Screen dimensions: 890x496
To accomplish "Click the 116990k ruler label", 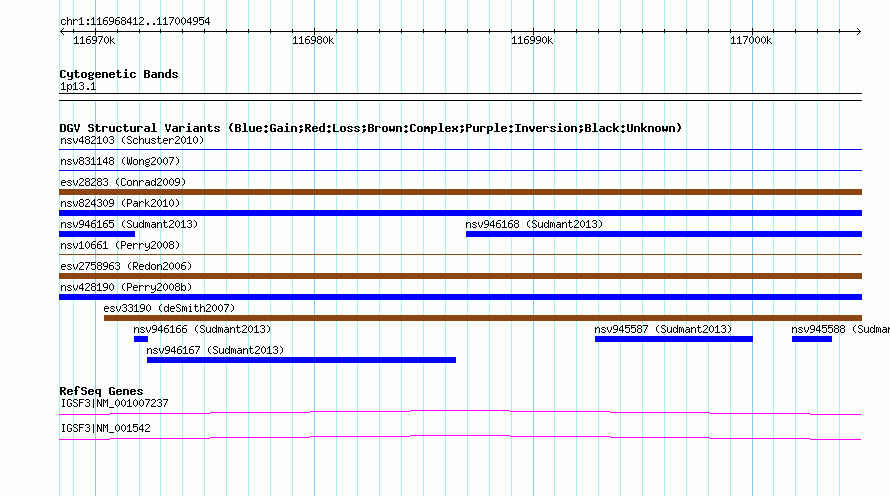I will pyautogui.click(x=532, y=40).
